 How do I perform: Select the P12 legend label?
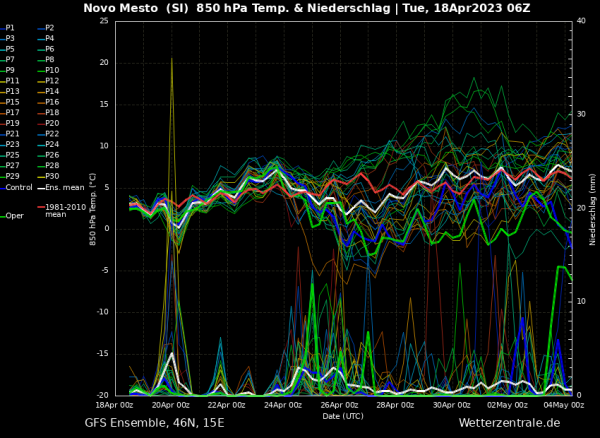click(x=48, y=81)
